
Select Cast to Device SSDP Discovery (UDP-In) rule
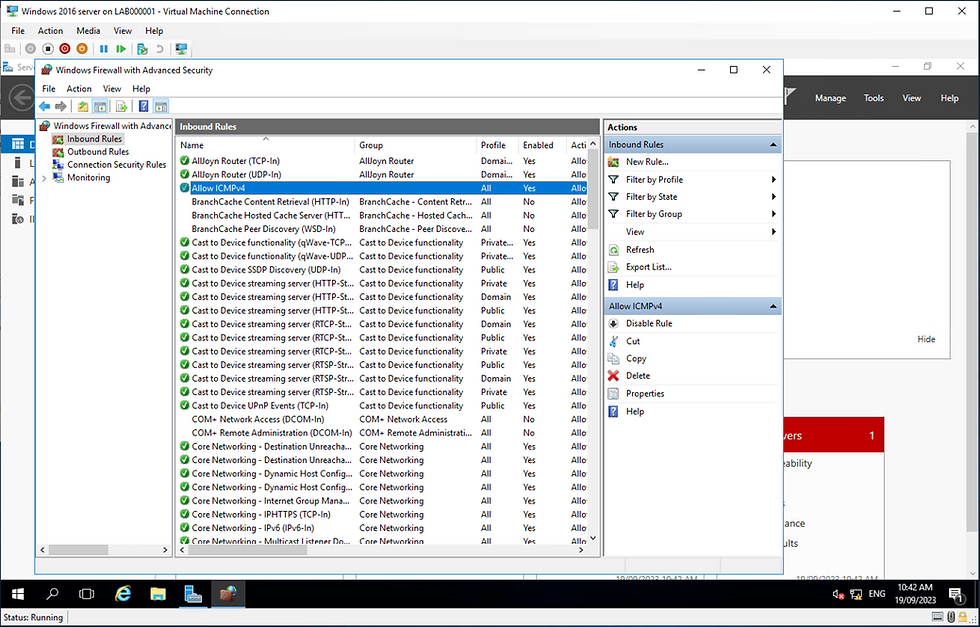tap(382, 270)
